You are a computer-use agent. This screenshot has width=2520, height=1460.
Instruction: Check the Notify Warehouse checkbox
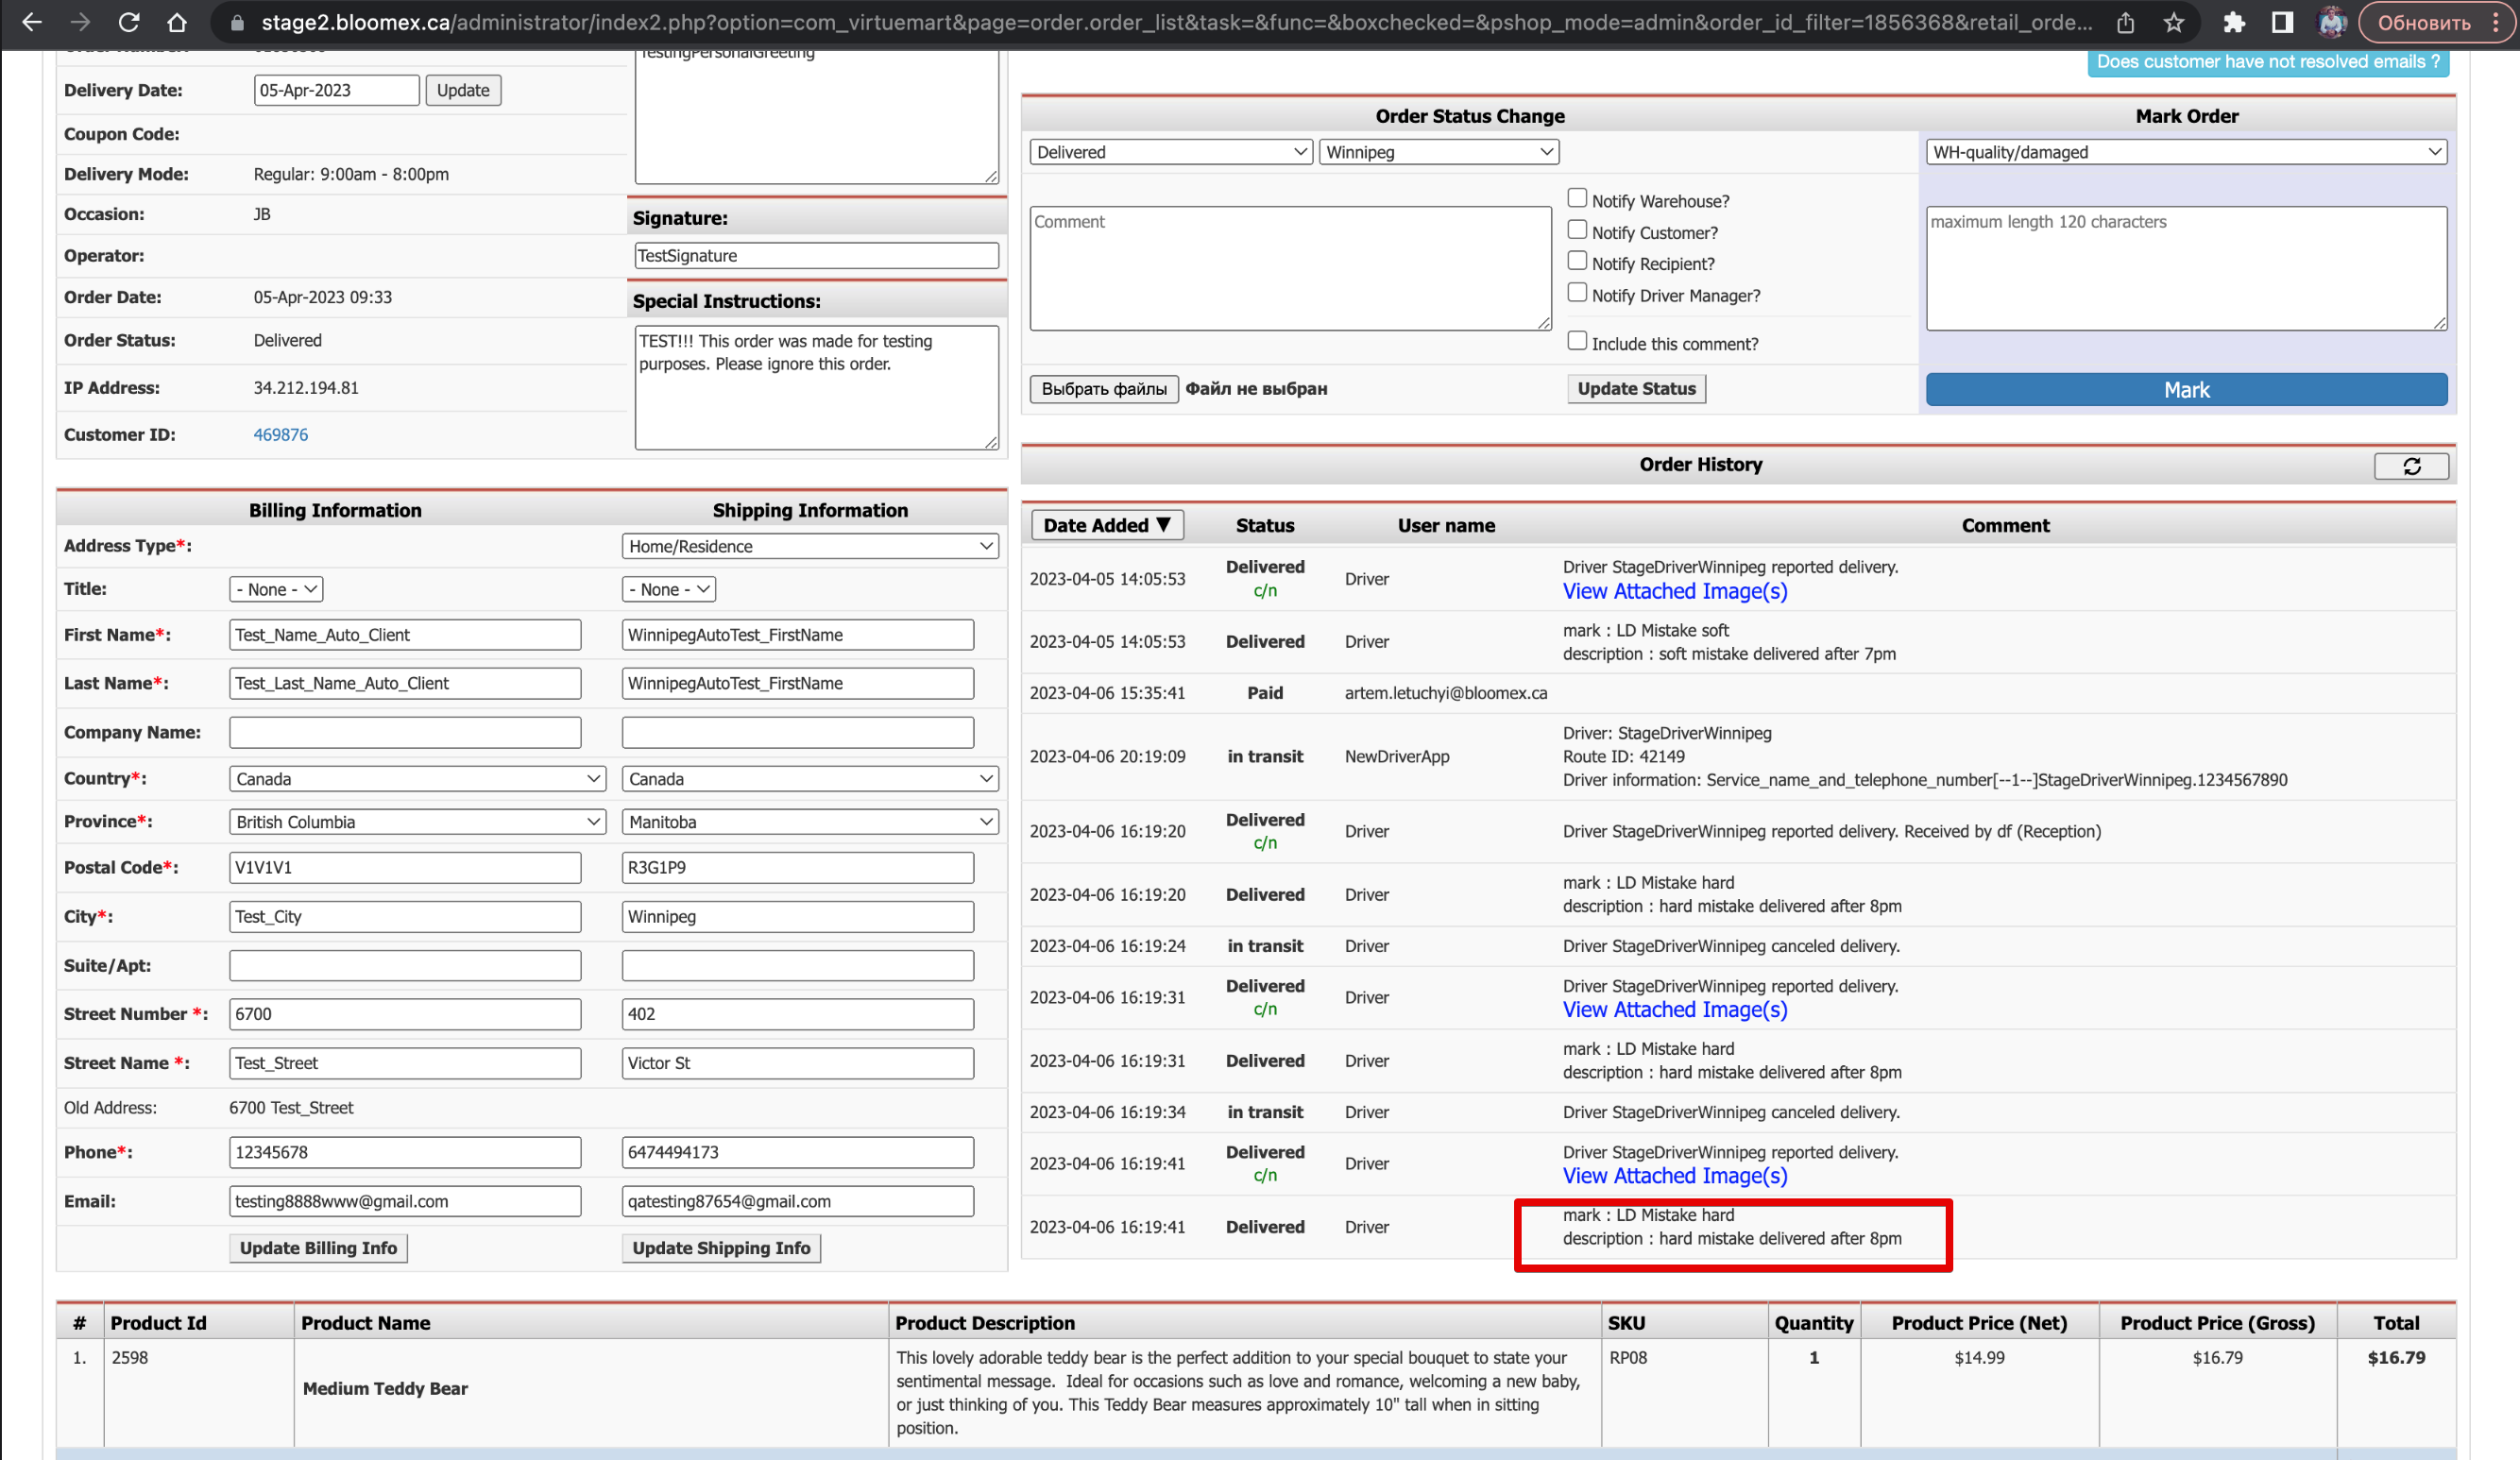(1577, 198)
